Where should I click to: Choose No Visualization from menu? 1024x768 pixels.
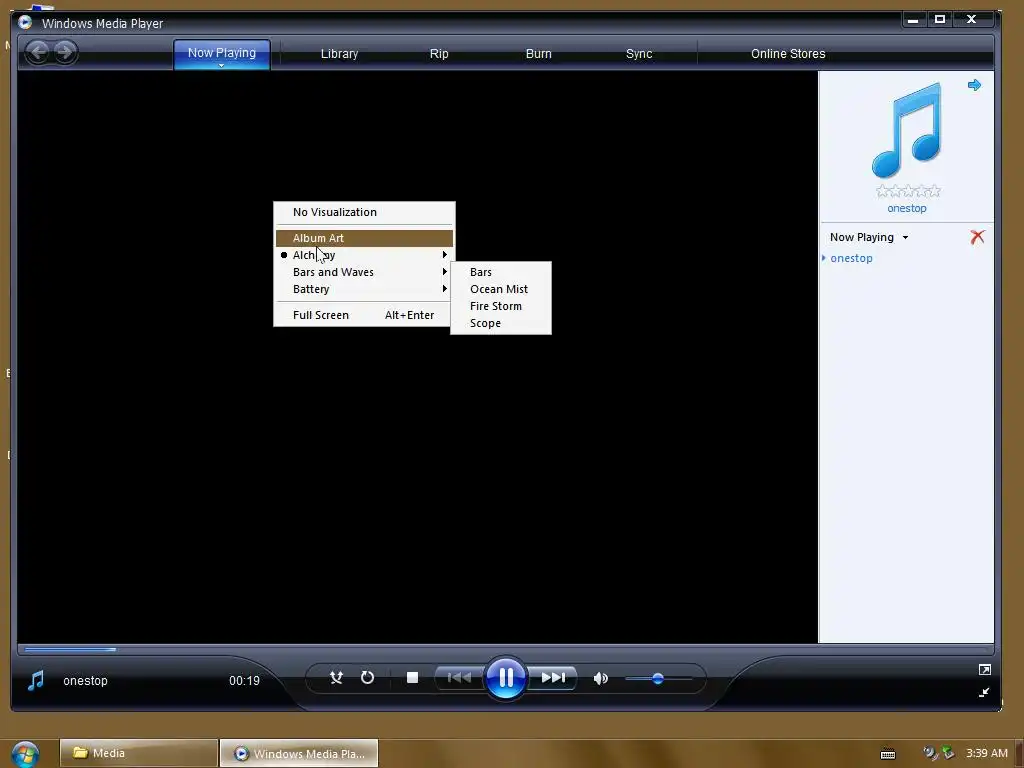(x=364, y=212)
